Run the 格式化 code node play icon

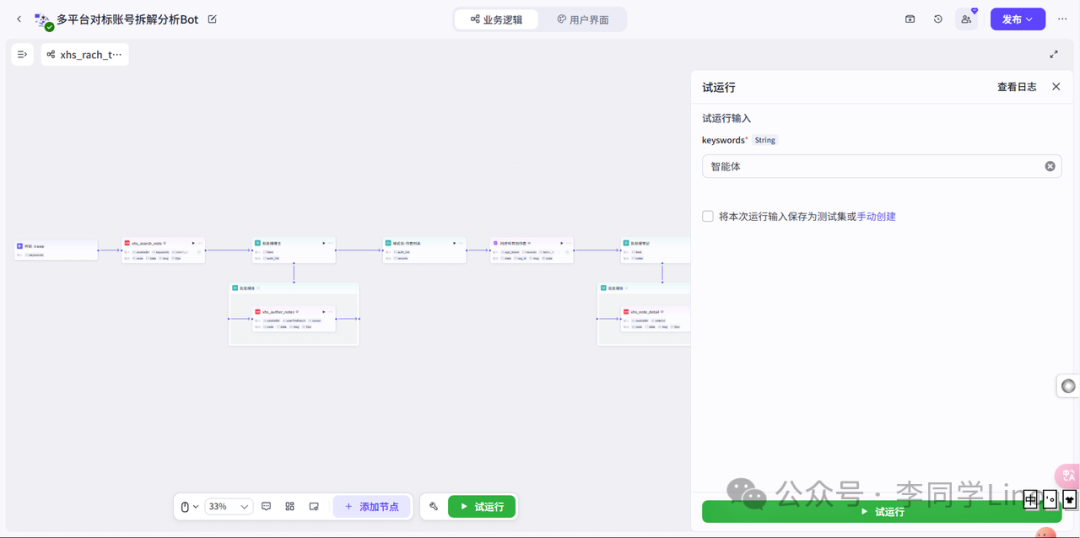click(x=454, y=243)
